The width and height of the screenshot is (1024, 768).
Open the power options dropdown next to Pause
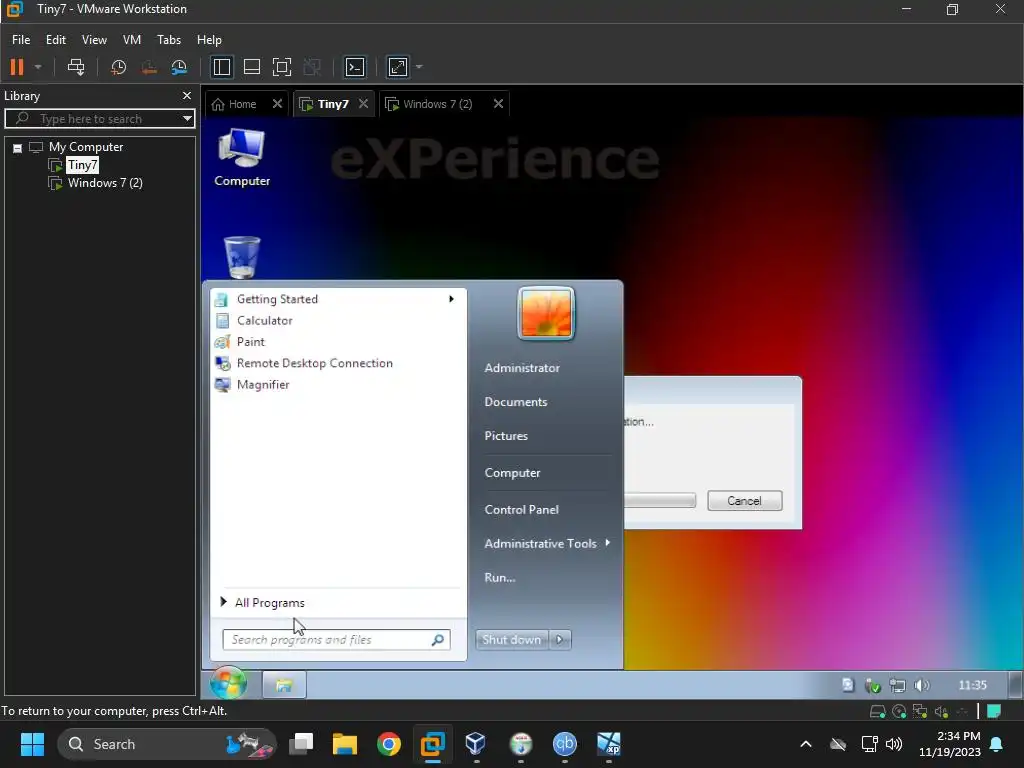click(38, 67)
